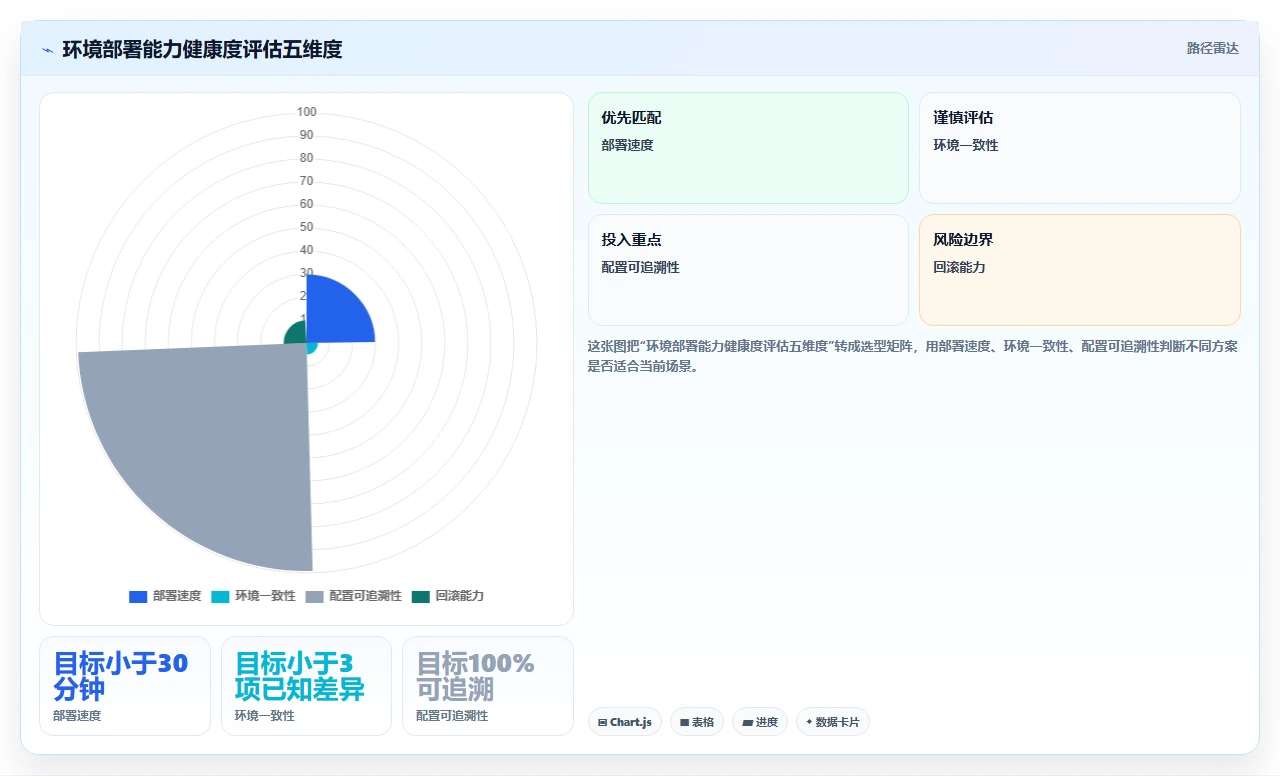
Task: Click the icon in the 数据卡片 tag
Action: pos(809,722)
